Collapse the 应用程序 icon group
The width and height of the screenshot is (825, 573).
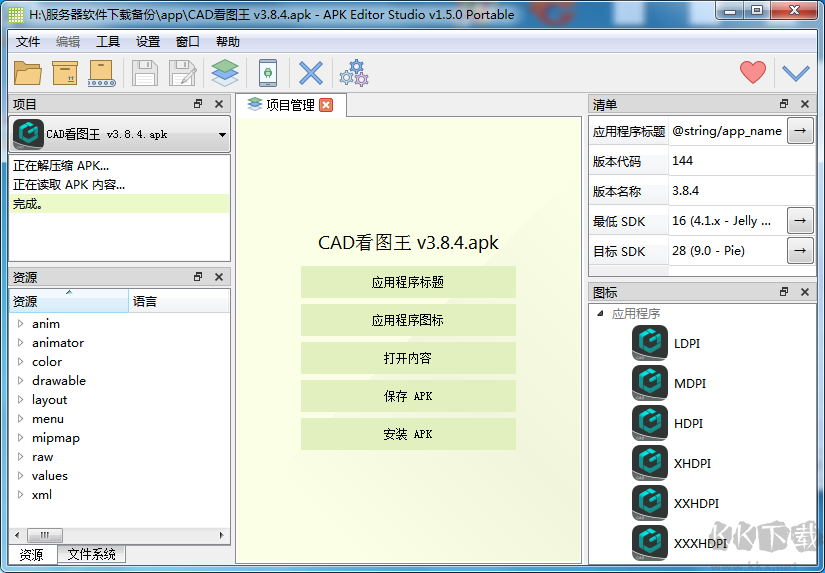click(x=600, y=314)
